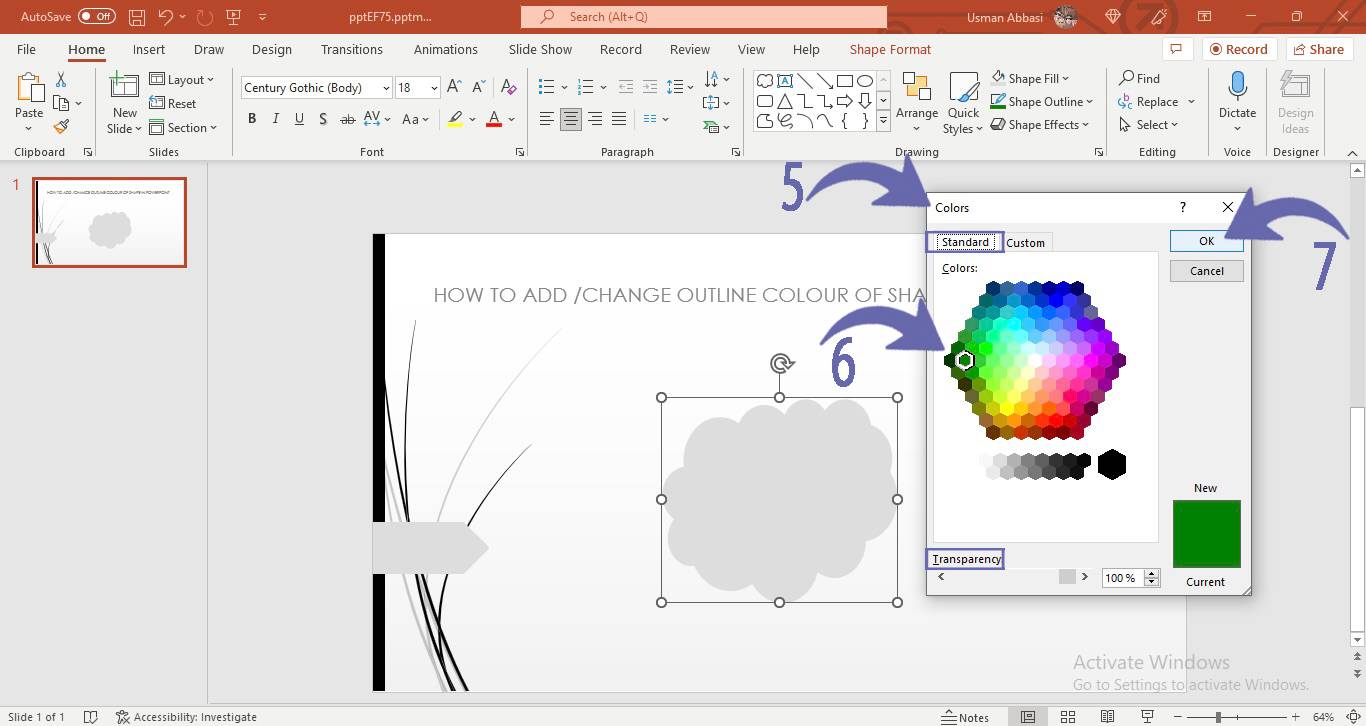Open the Shape Format tab
This screenshot has height=726, width=1366.
click(890, 49)
